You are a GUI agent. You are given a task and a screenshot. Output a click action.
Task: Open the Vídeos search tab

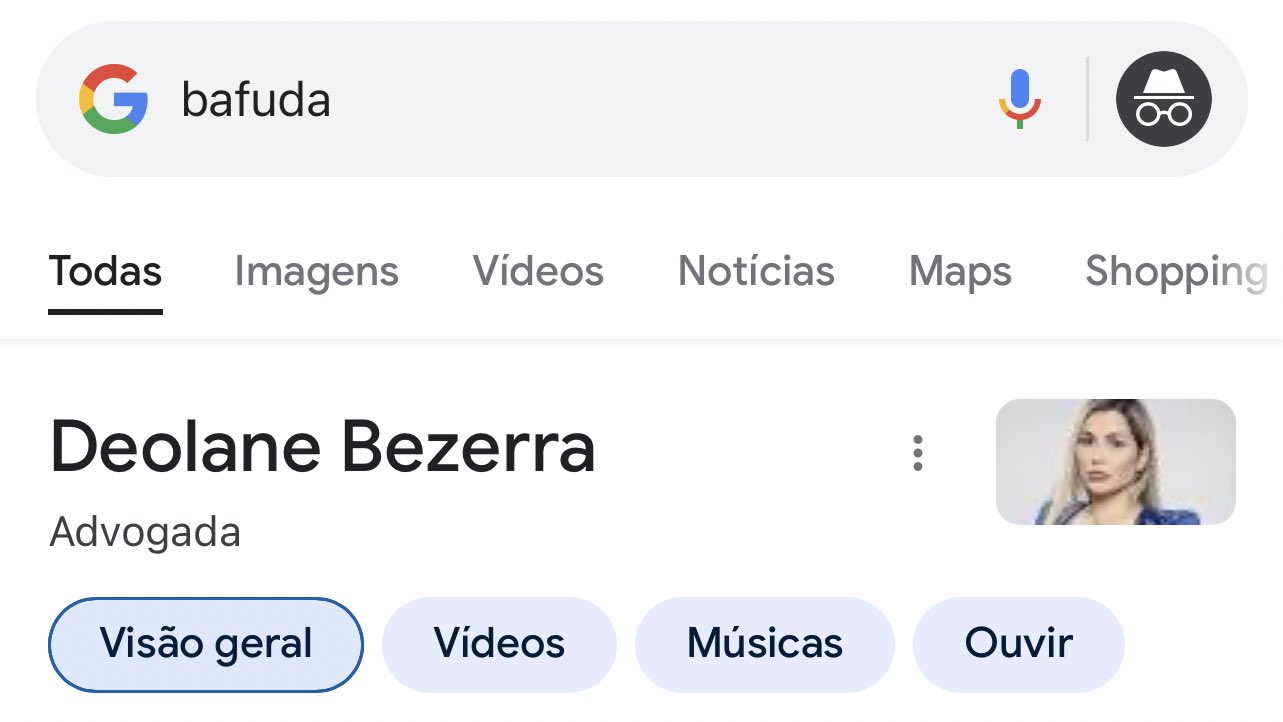[x=538, y=272]
